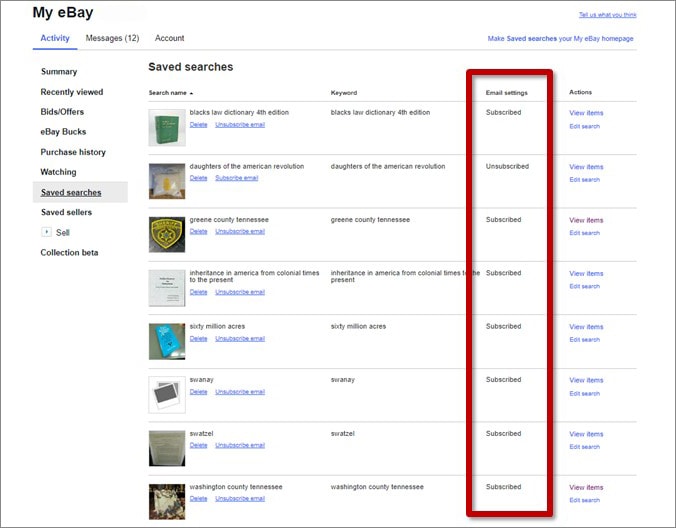
Task: Open eBay Bucks in sidebar
Action: [x=63, y=131]
